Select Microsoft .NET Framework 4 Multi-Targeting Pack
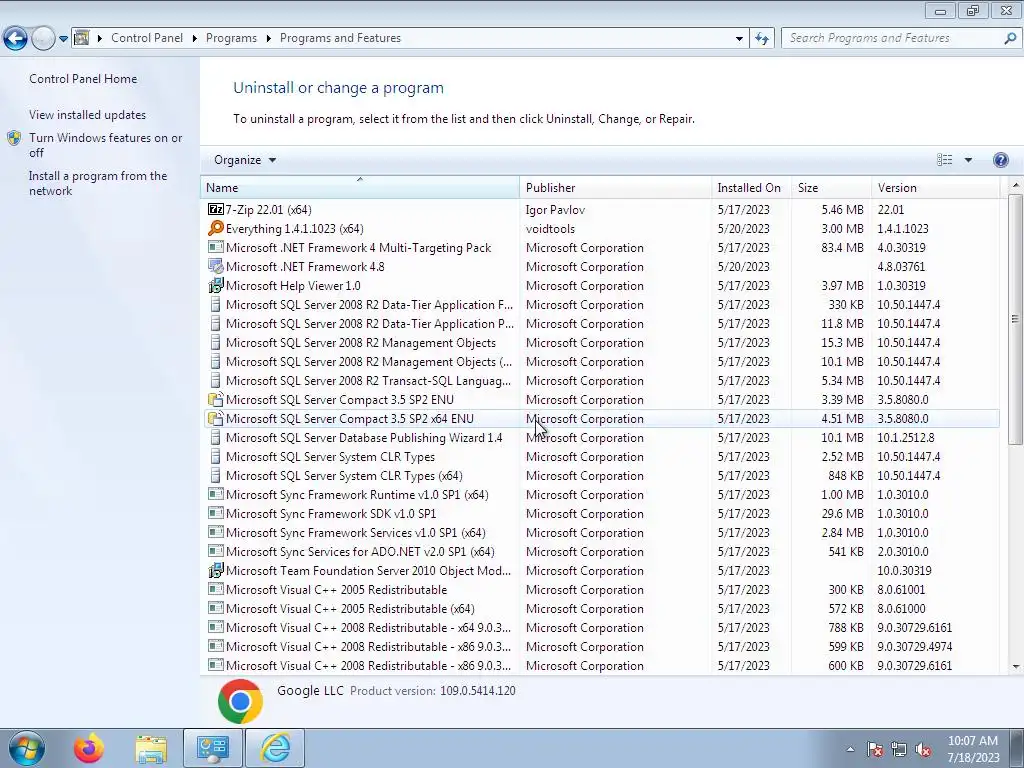 tap(601, 248)
